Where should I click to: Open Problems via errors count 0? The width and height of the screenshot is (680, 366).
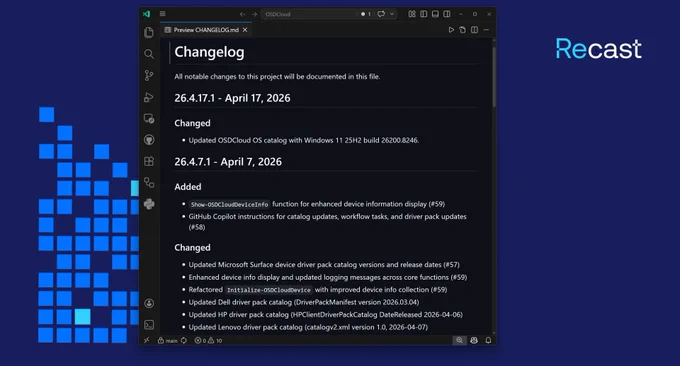200,340
